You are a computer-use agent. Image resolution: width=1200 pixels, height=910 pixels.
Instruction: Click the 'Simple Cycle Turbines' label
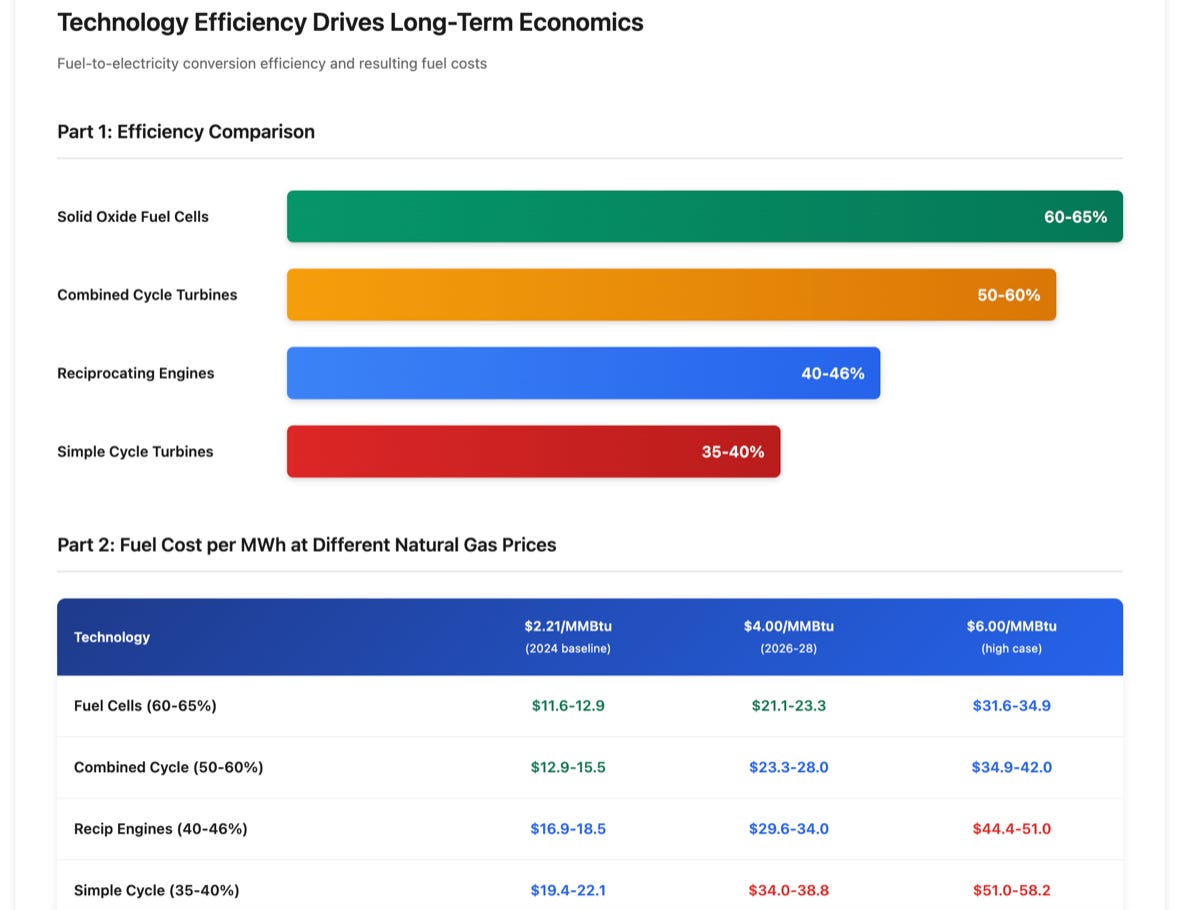135,452
